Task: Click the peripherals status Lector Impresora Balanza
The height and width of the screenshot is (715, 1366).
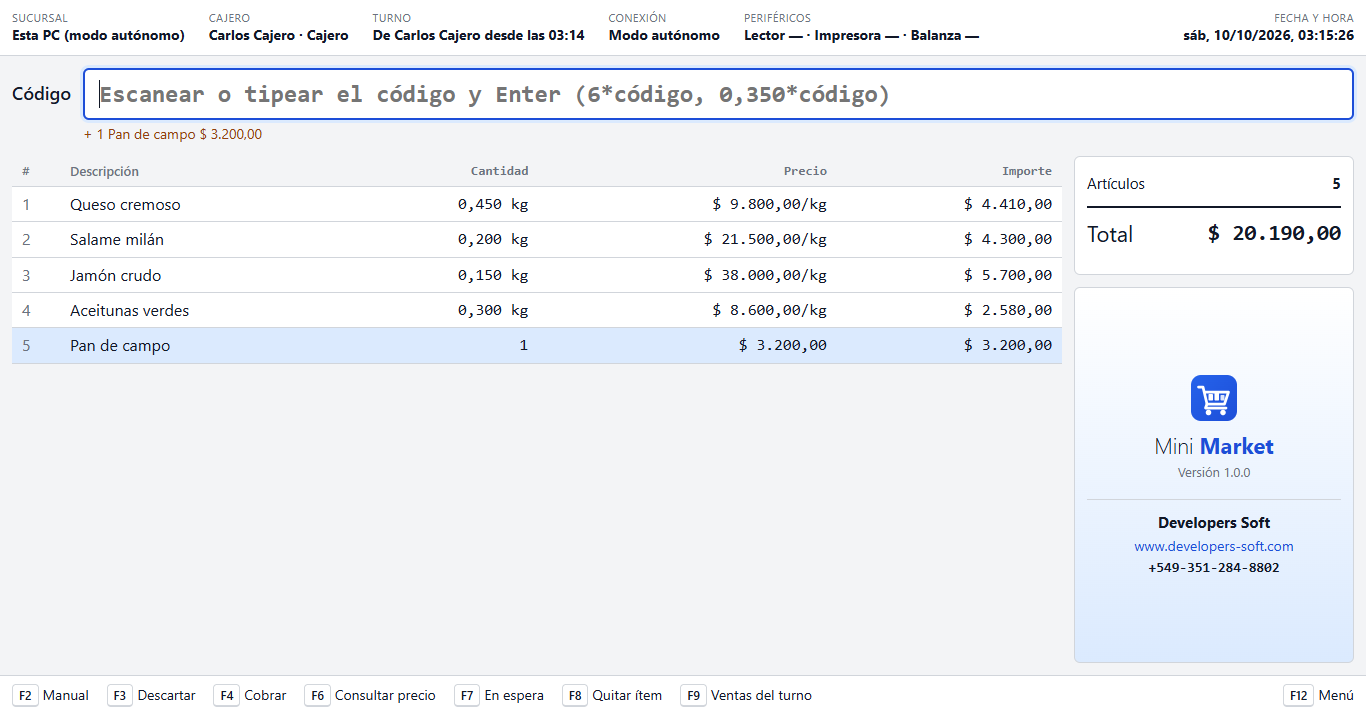Action: 861,35
